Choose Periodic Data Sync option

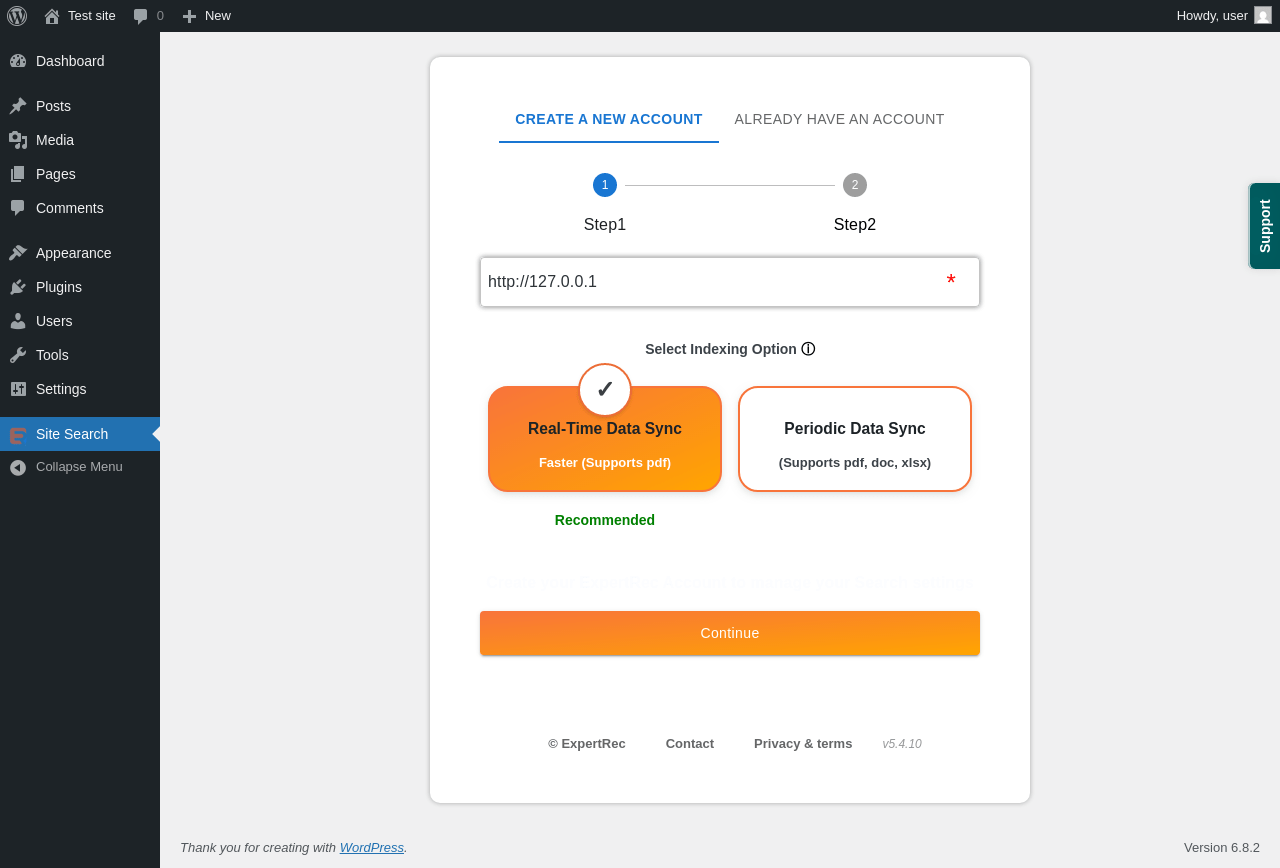point(855,439)
